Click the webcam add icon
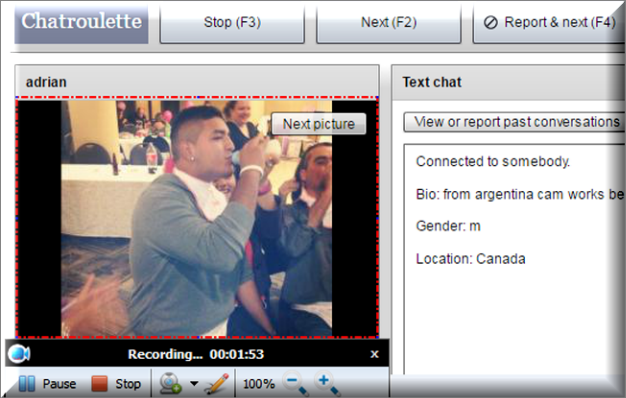 170,384
